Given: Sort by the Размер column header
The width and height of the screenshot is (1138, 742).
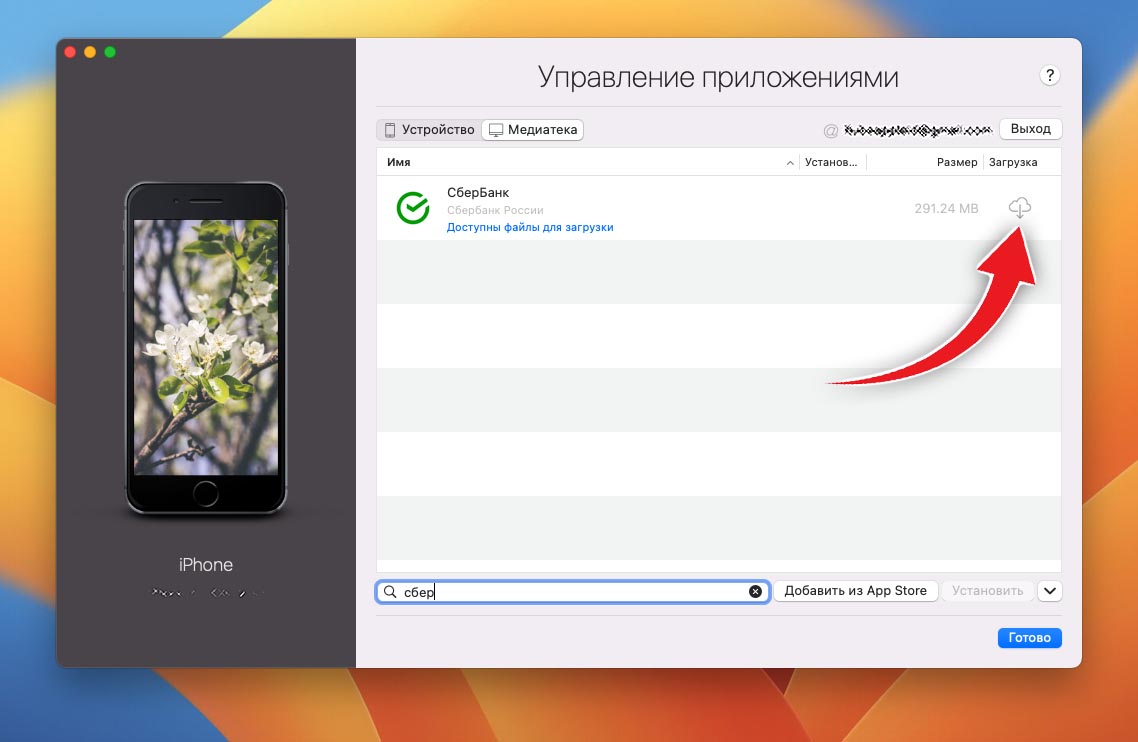Looking at the screenshot, I should [957, 162].
